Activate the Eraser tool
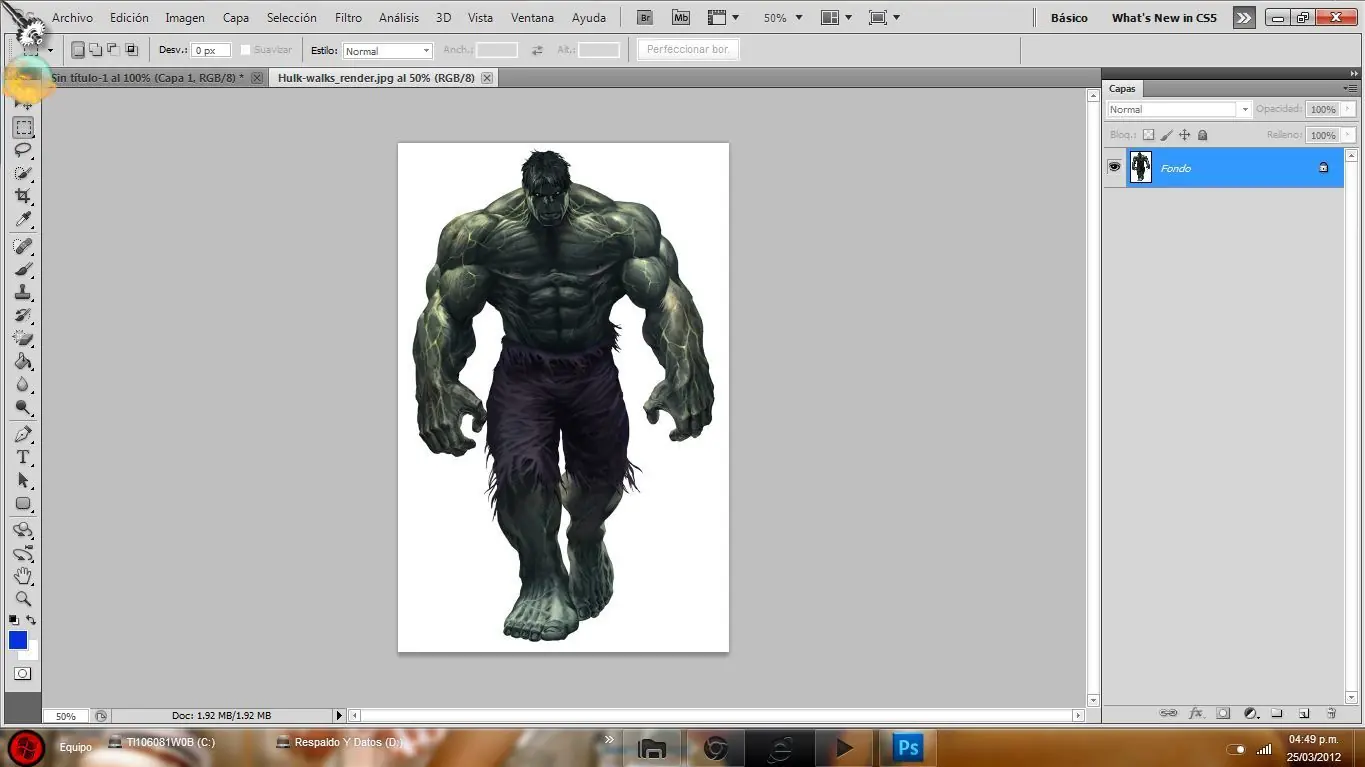The image size is (1365, 767). pyautogui.click(x=23, y=338)
